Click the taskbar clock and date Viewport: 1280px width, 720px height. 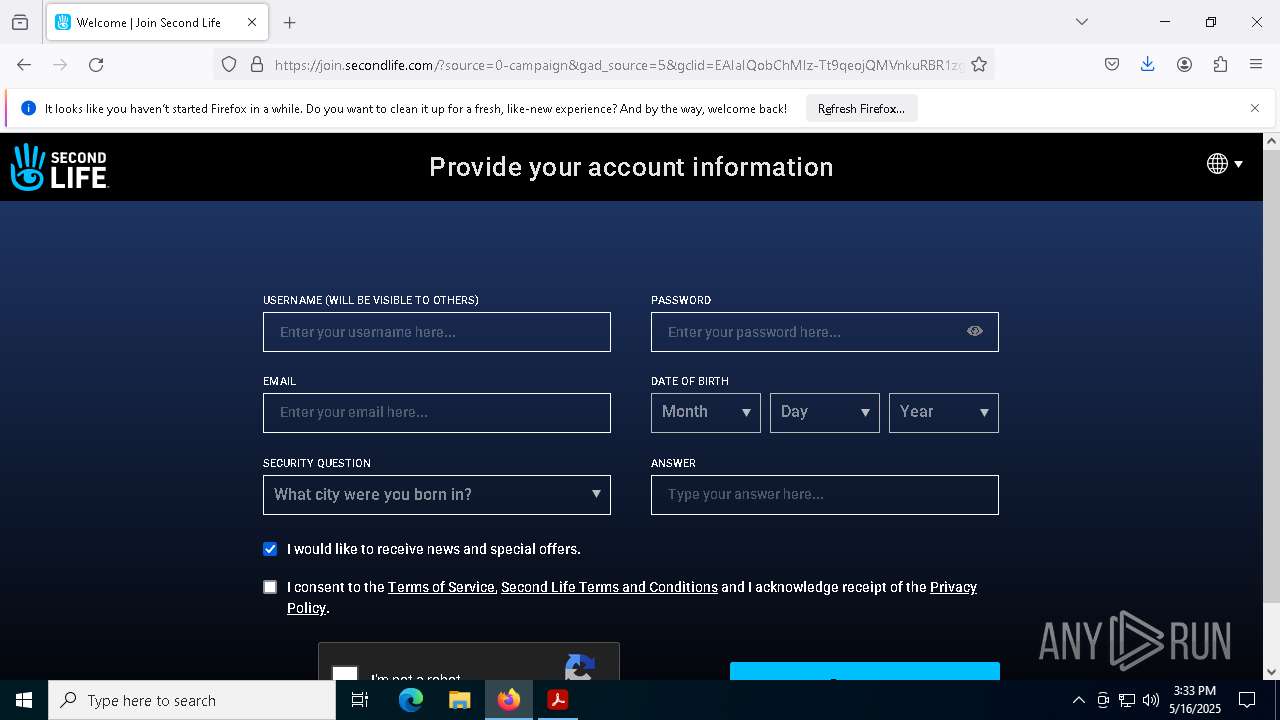1195,700
